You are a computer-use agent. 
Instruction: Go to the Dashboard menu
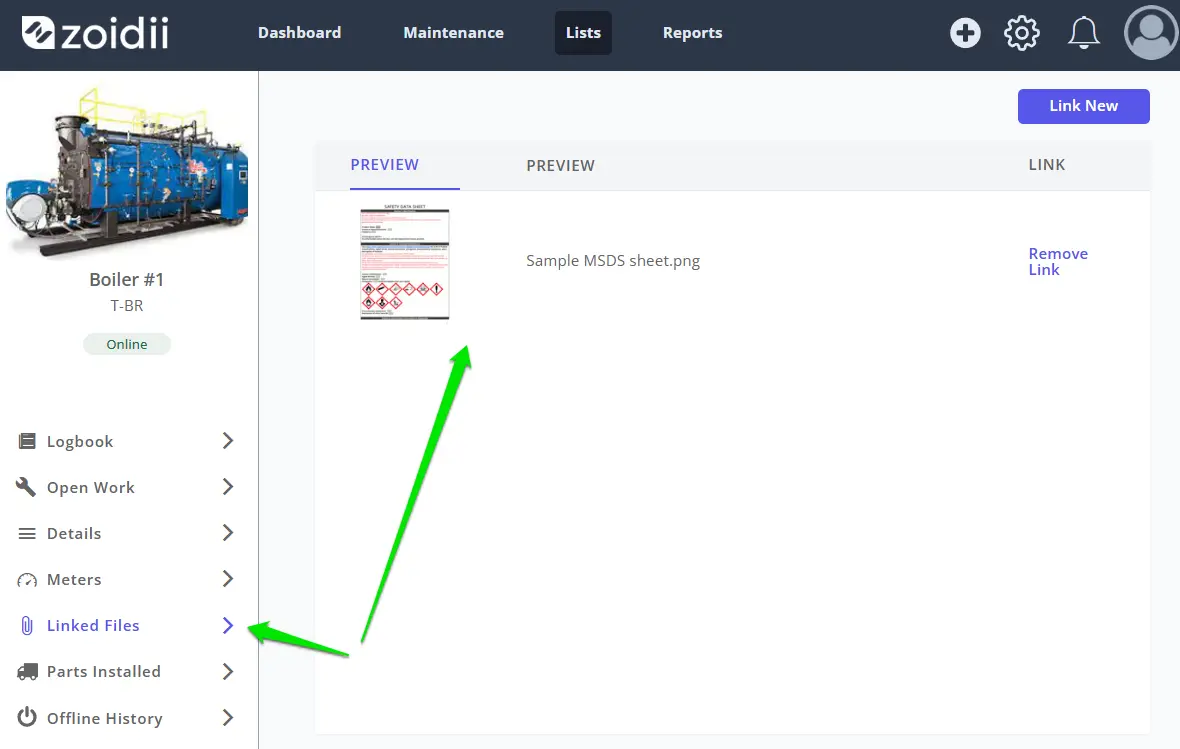pos(300,33)
